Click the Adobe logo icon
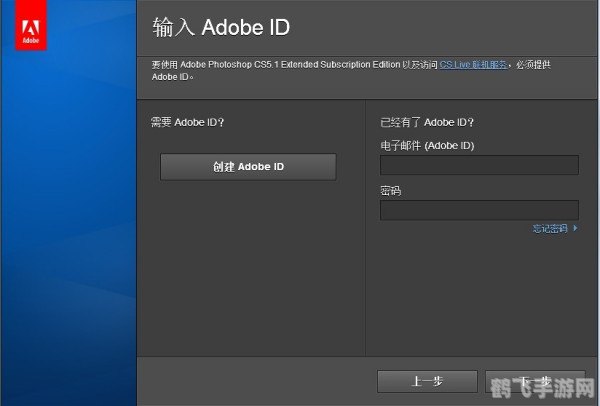Screen dimensions: 600x406 pos(31,25)
